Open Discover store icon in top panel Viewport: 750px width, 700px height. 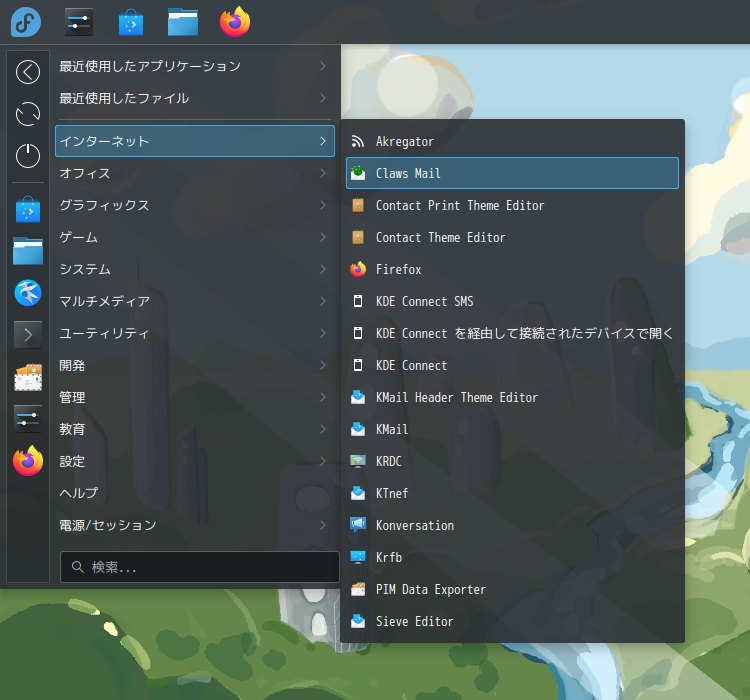(x=131, y=22)
